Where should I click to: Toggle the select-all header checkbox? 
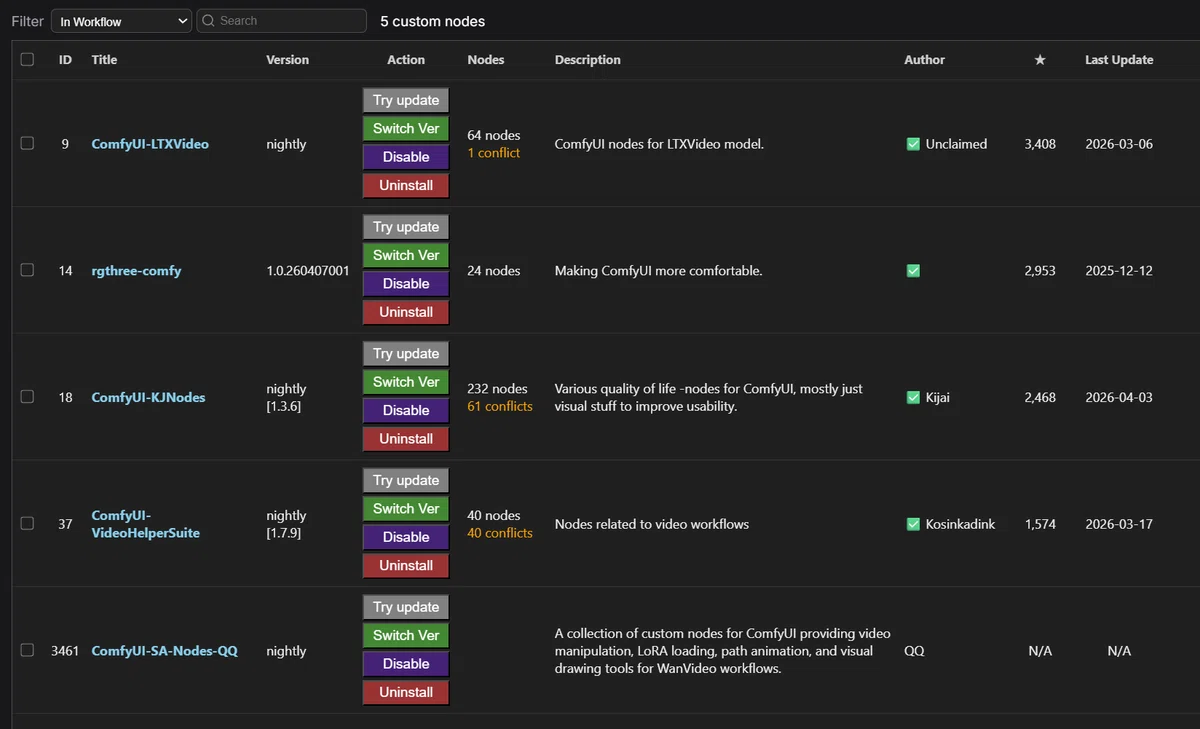pos(27,60)
